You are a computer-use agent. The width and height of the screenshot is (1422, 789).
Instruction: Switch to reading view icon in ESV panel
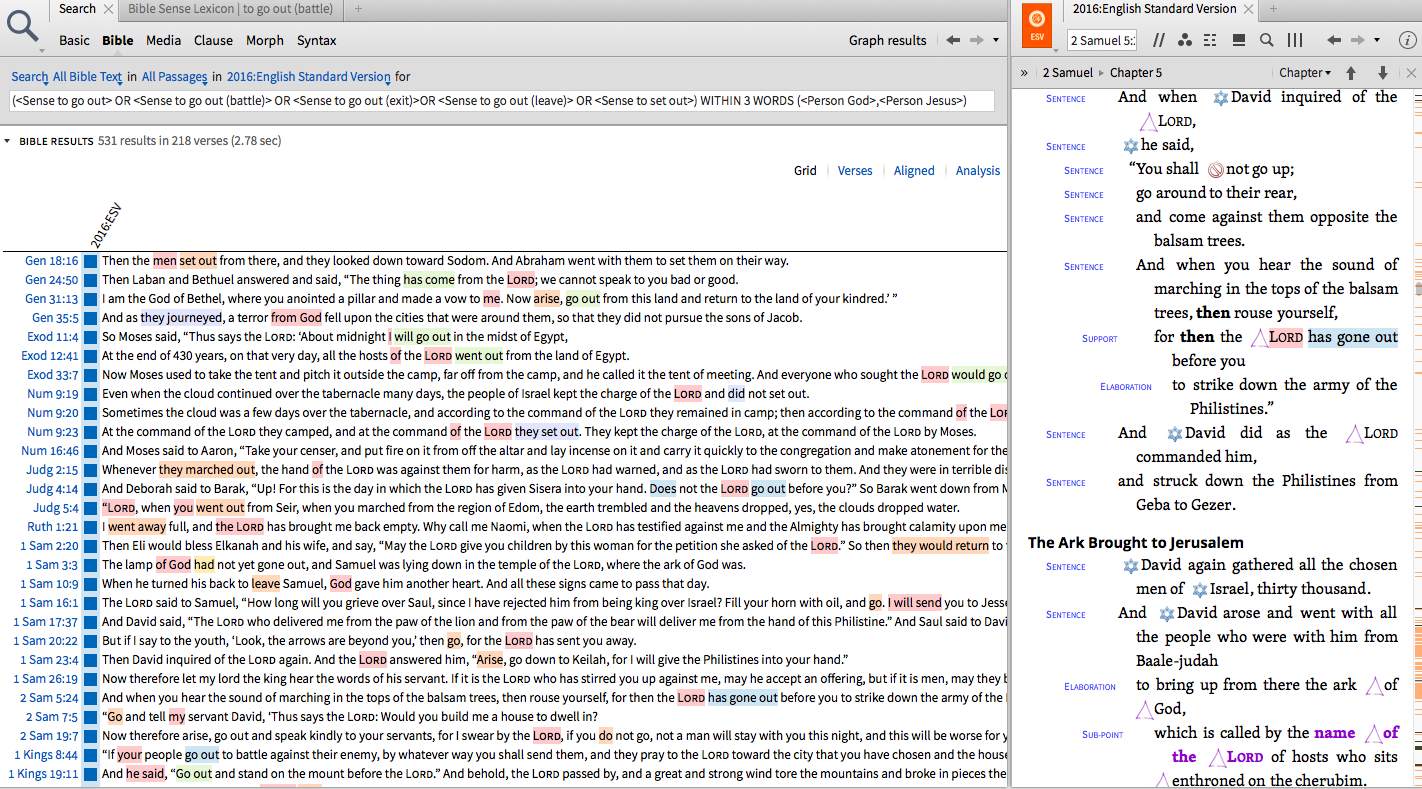[x=1239, y=40]
